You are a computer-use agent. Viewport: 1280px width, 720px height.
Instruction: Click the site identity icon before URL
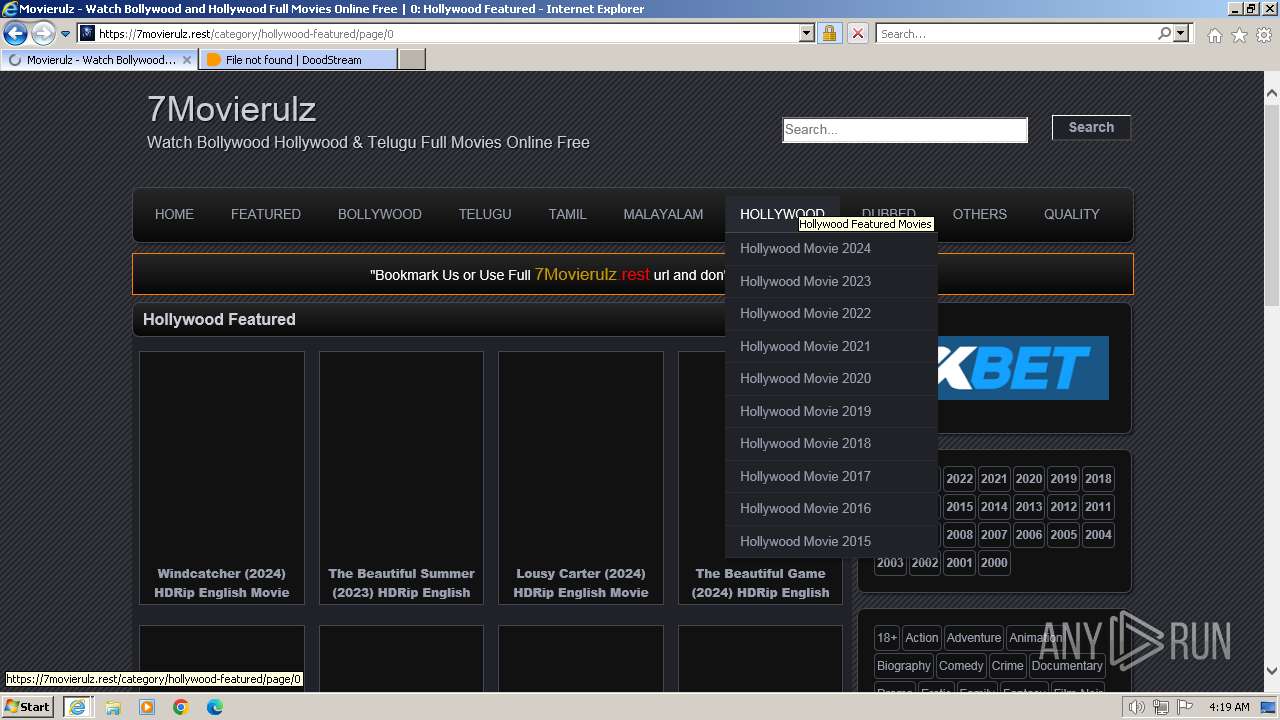(87, 33)
